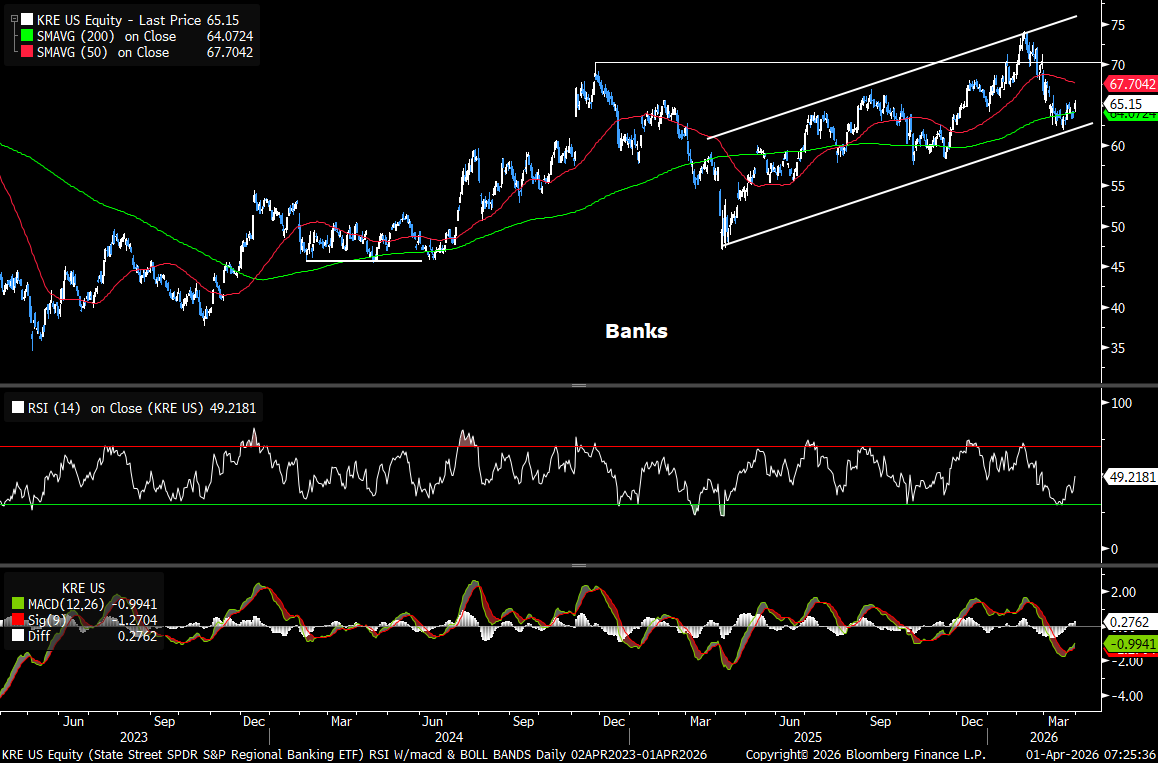Click the green -0.9941 MACD axis tag

(x=1129, y=645)
